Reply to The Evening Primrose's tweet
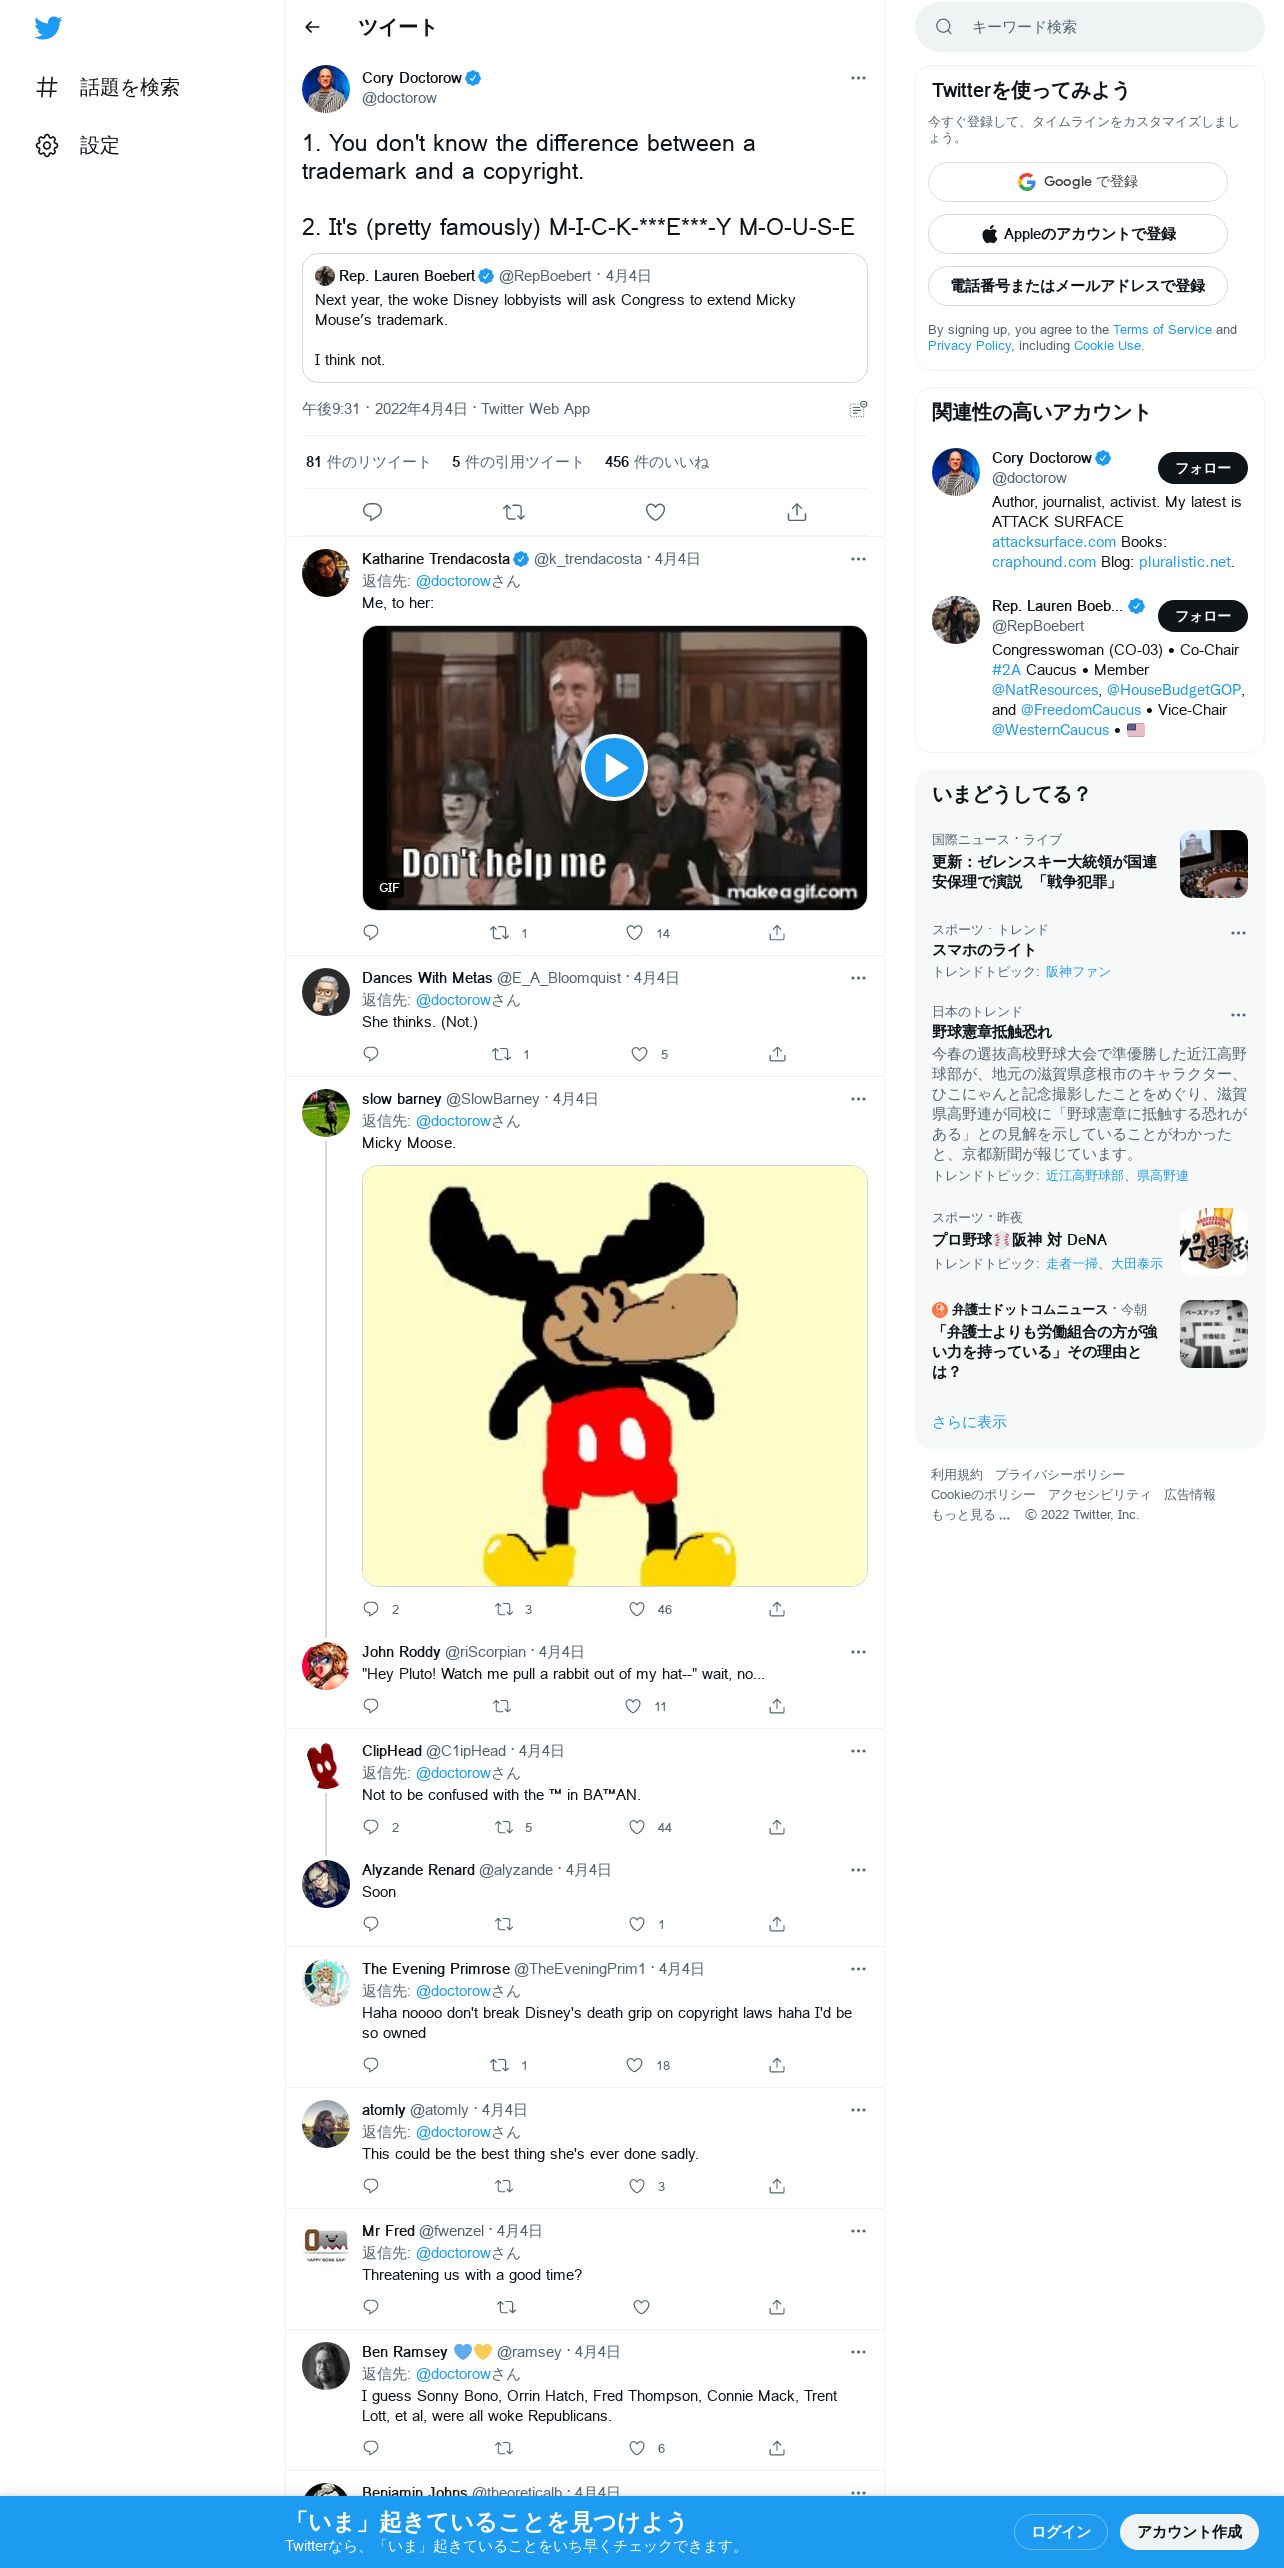Viewport: 1284px width, 2568px height. point(371,2065)
